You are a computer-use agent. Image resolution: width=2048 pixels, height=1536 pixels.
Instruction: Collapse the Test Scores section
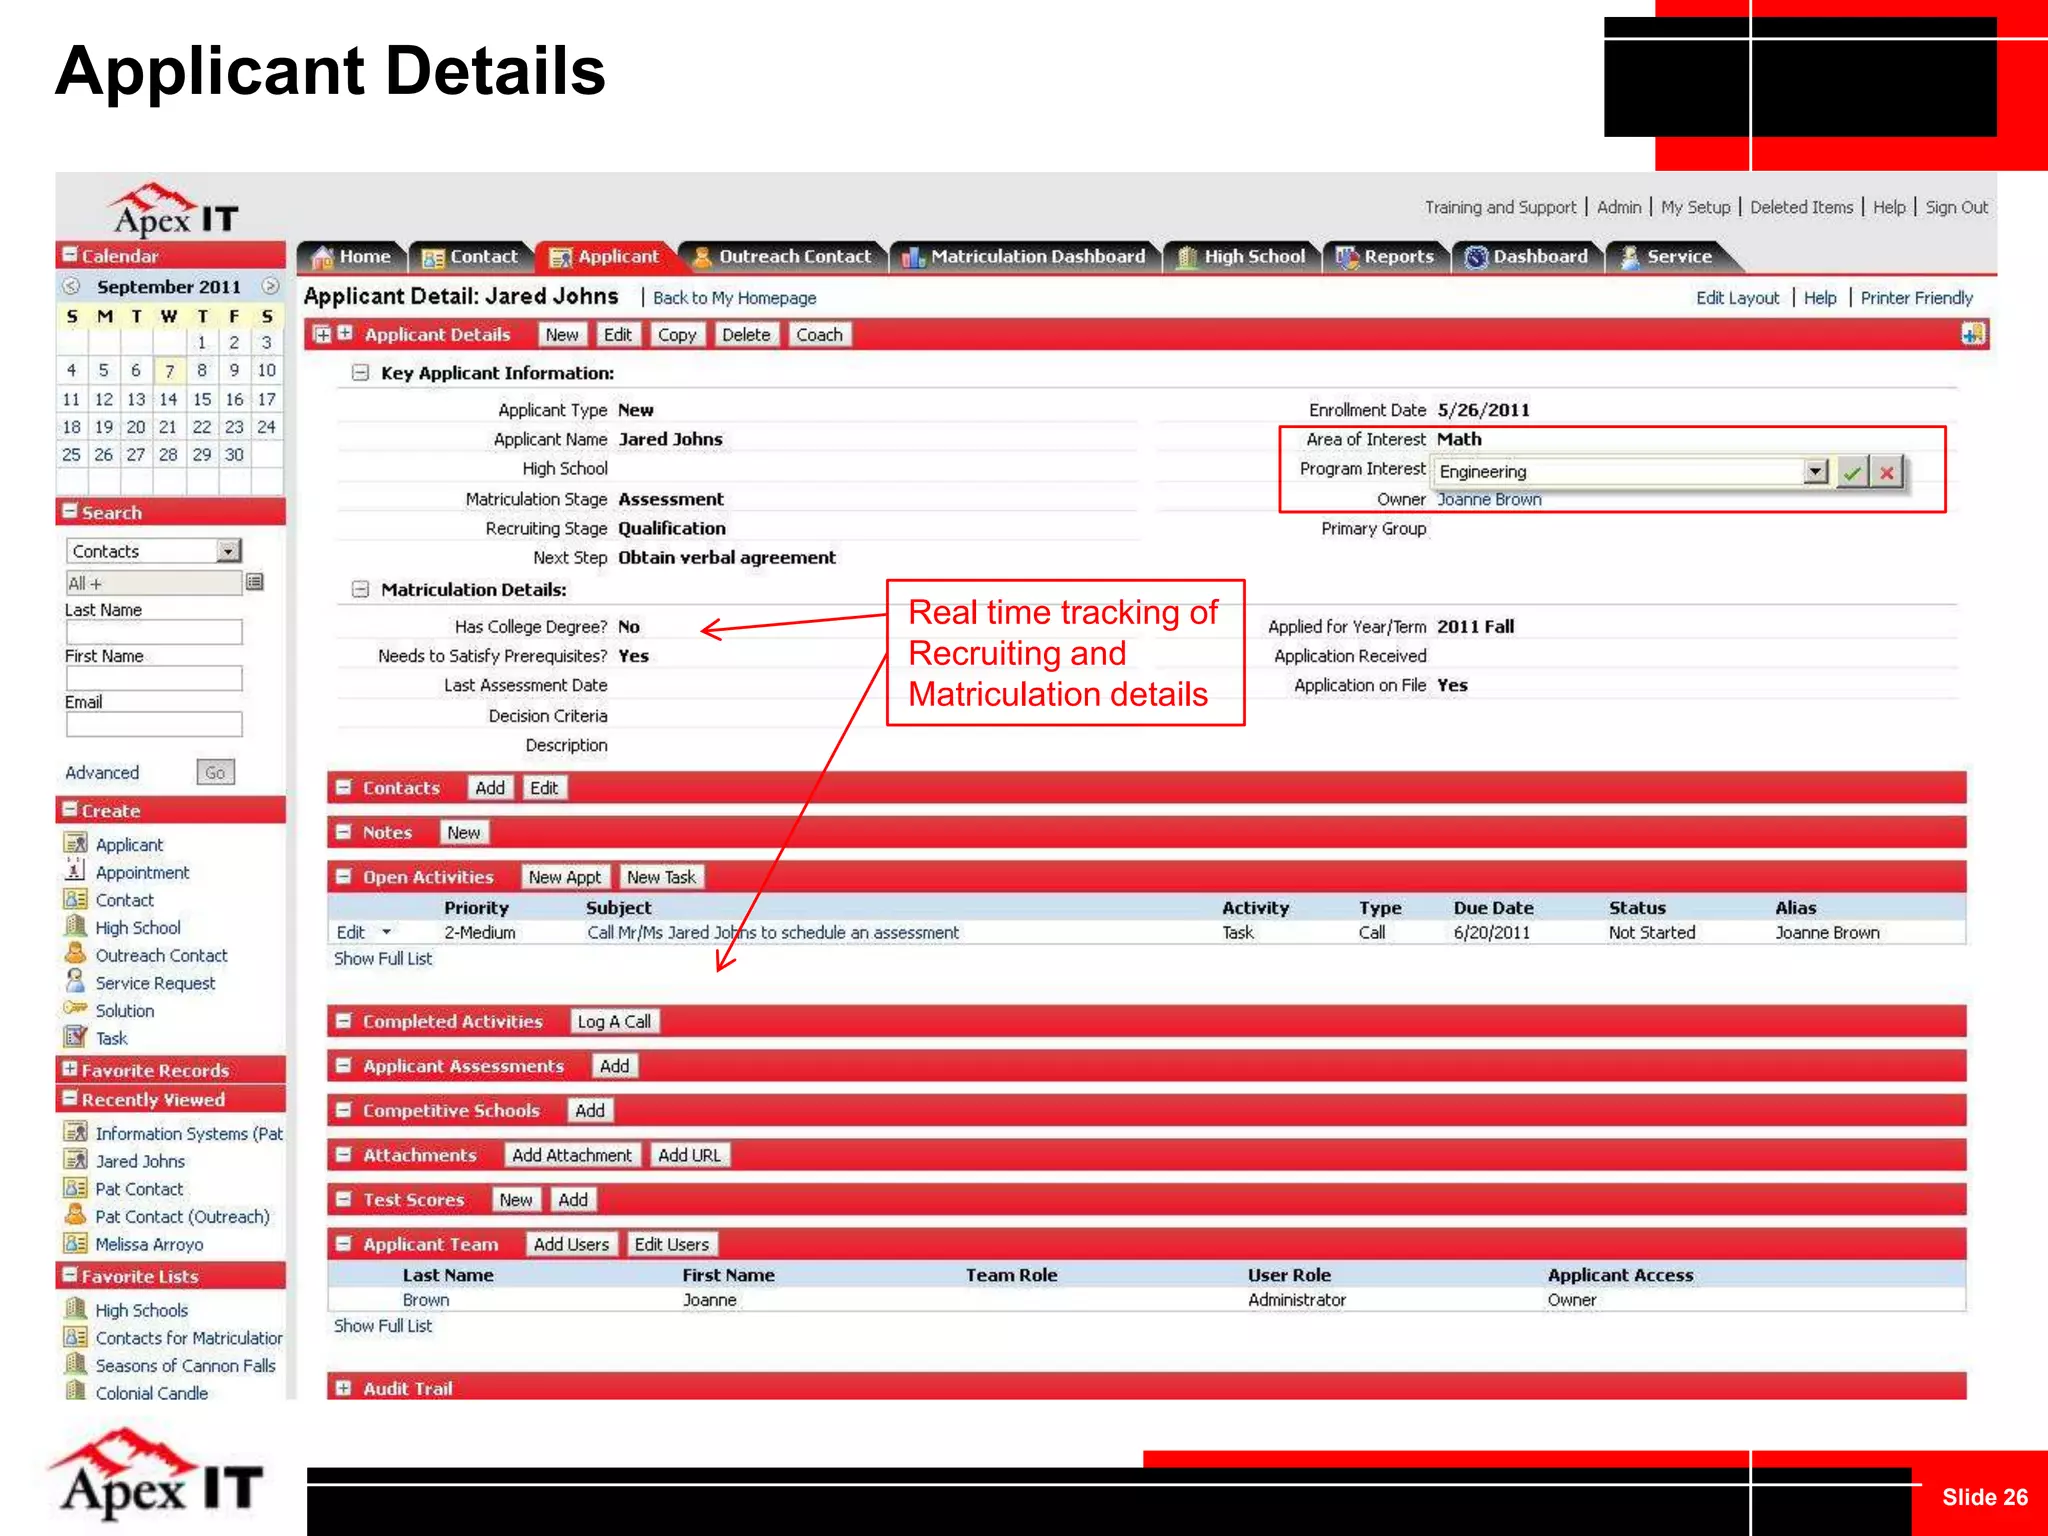tap(344, 1199)
